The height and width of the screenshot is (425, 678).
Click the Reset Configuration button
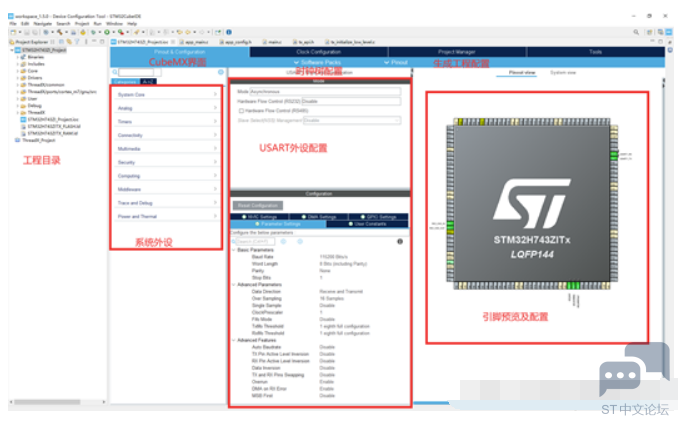click(x=258, y=205)
